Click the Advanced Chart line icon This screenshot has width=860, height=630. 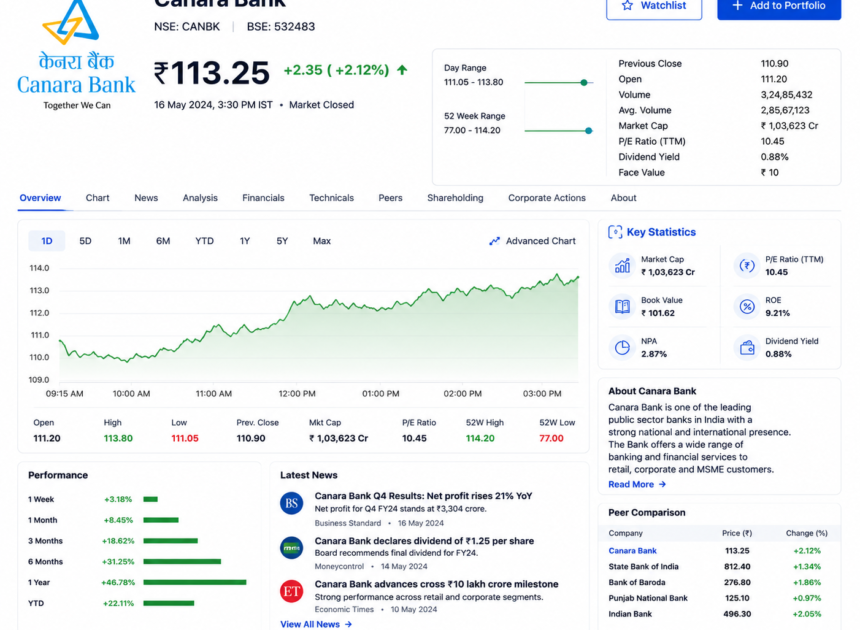pyautogui.click(x=494, y=241)
